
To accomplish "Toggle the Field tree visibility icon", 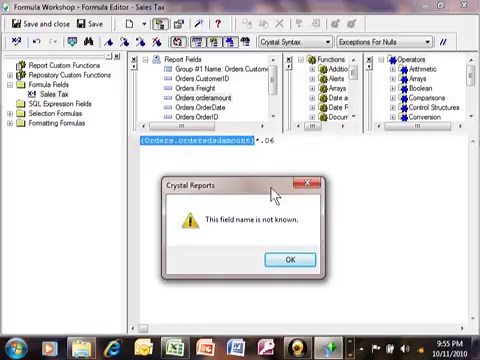I will pyautogui.click(x=197, y=42).
